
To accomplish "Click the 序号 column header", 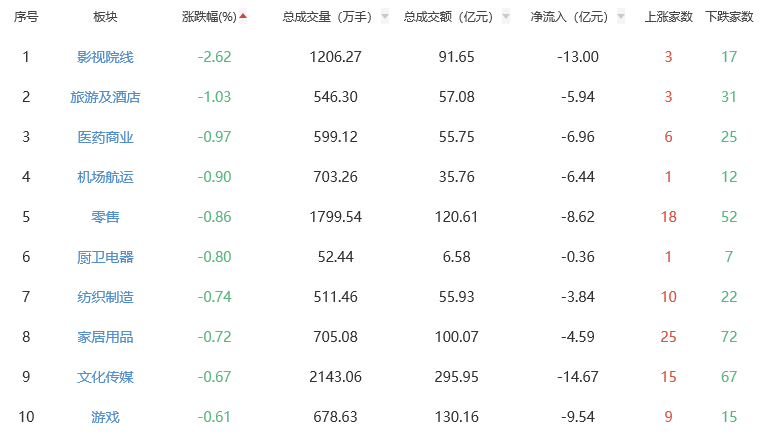I will click(26, 17).
